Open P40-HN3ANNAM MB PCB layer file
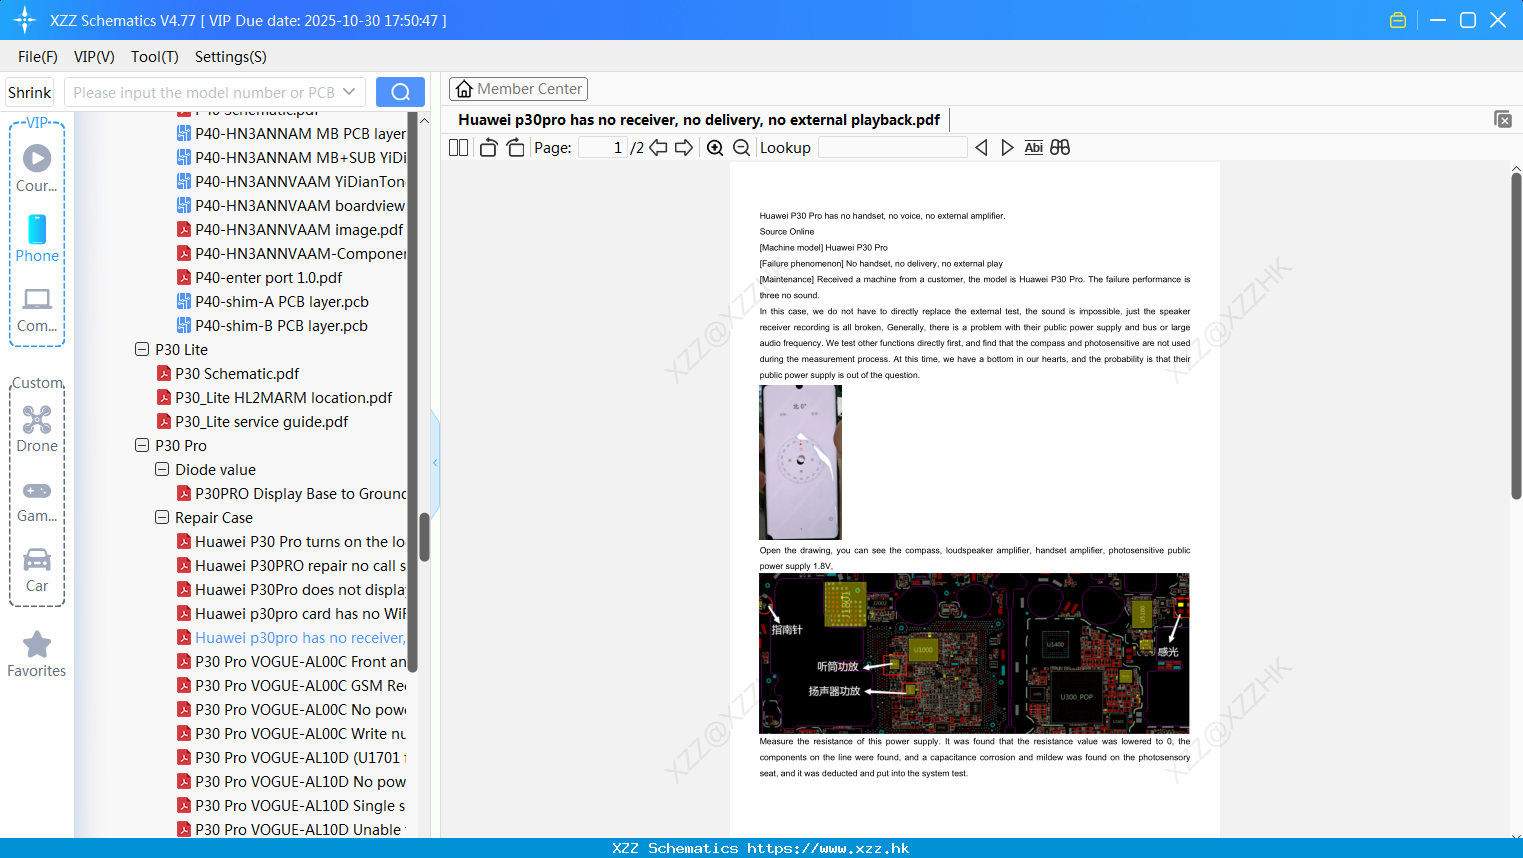This screenshot has width=1523, height=858. click(292, 133)
